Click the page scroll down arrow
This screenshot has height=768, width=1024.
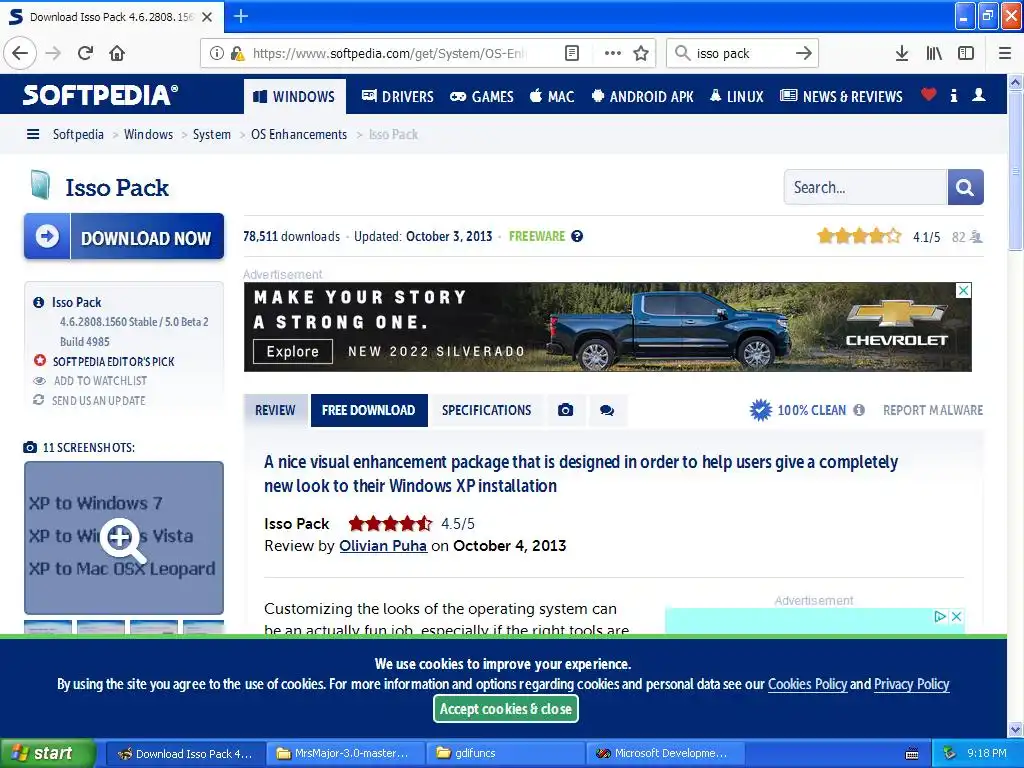point(1015,729)
